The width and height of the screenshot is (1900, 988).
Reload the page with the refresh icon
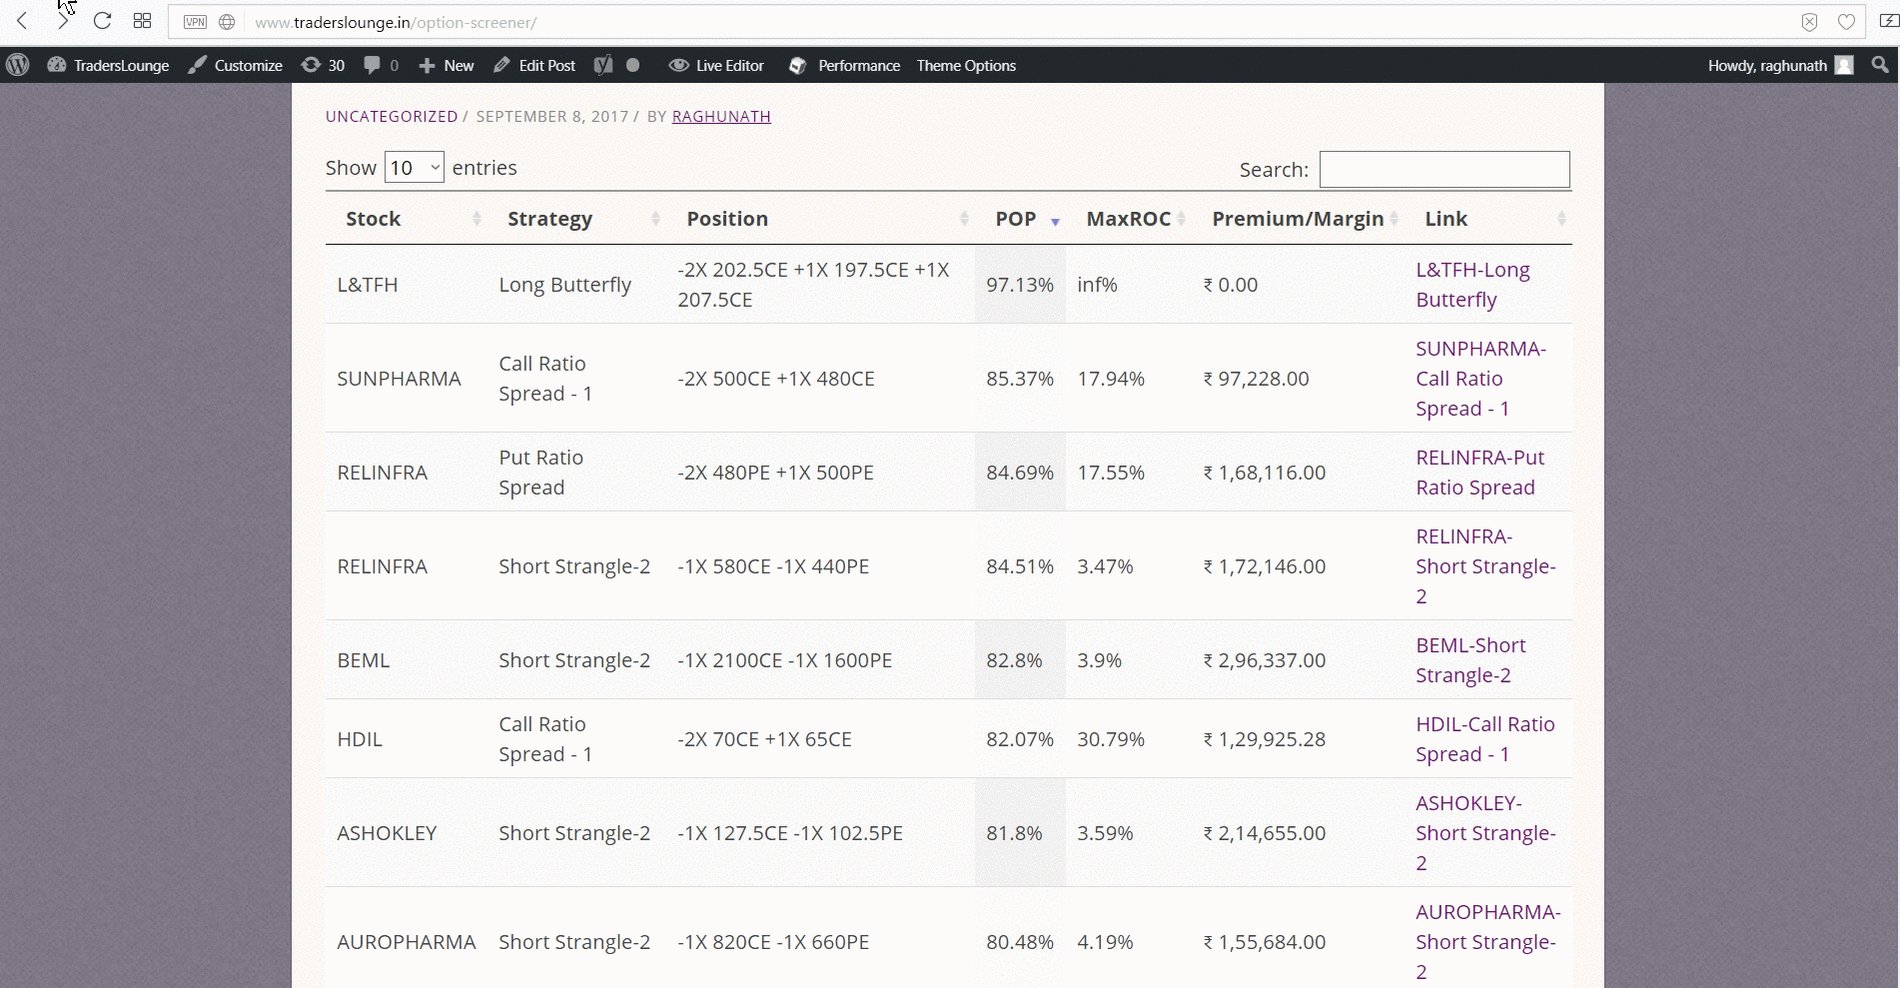click(x=102, y=21)
